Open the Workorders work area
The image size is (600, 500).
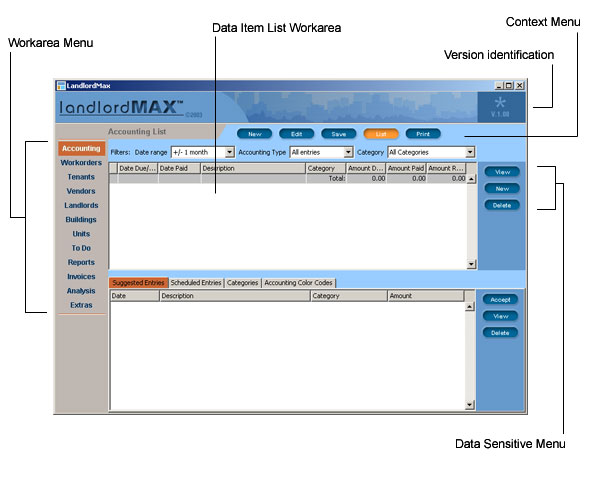tap(81, 163)
